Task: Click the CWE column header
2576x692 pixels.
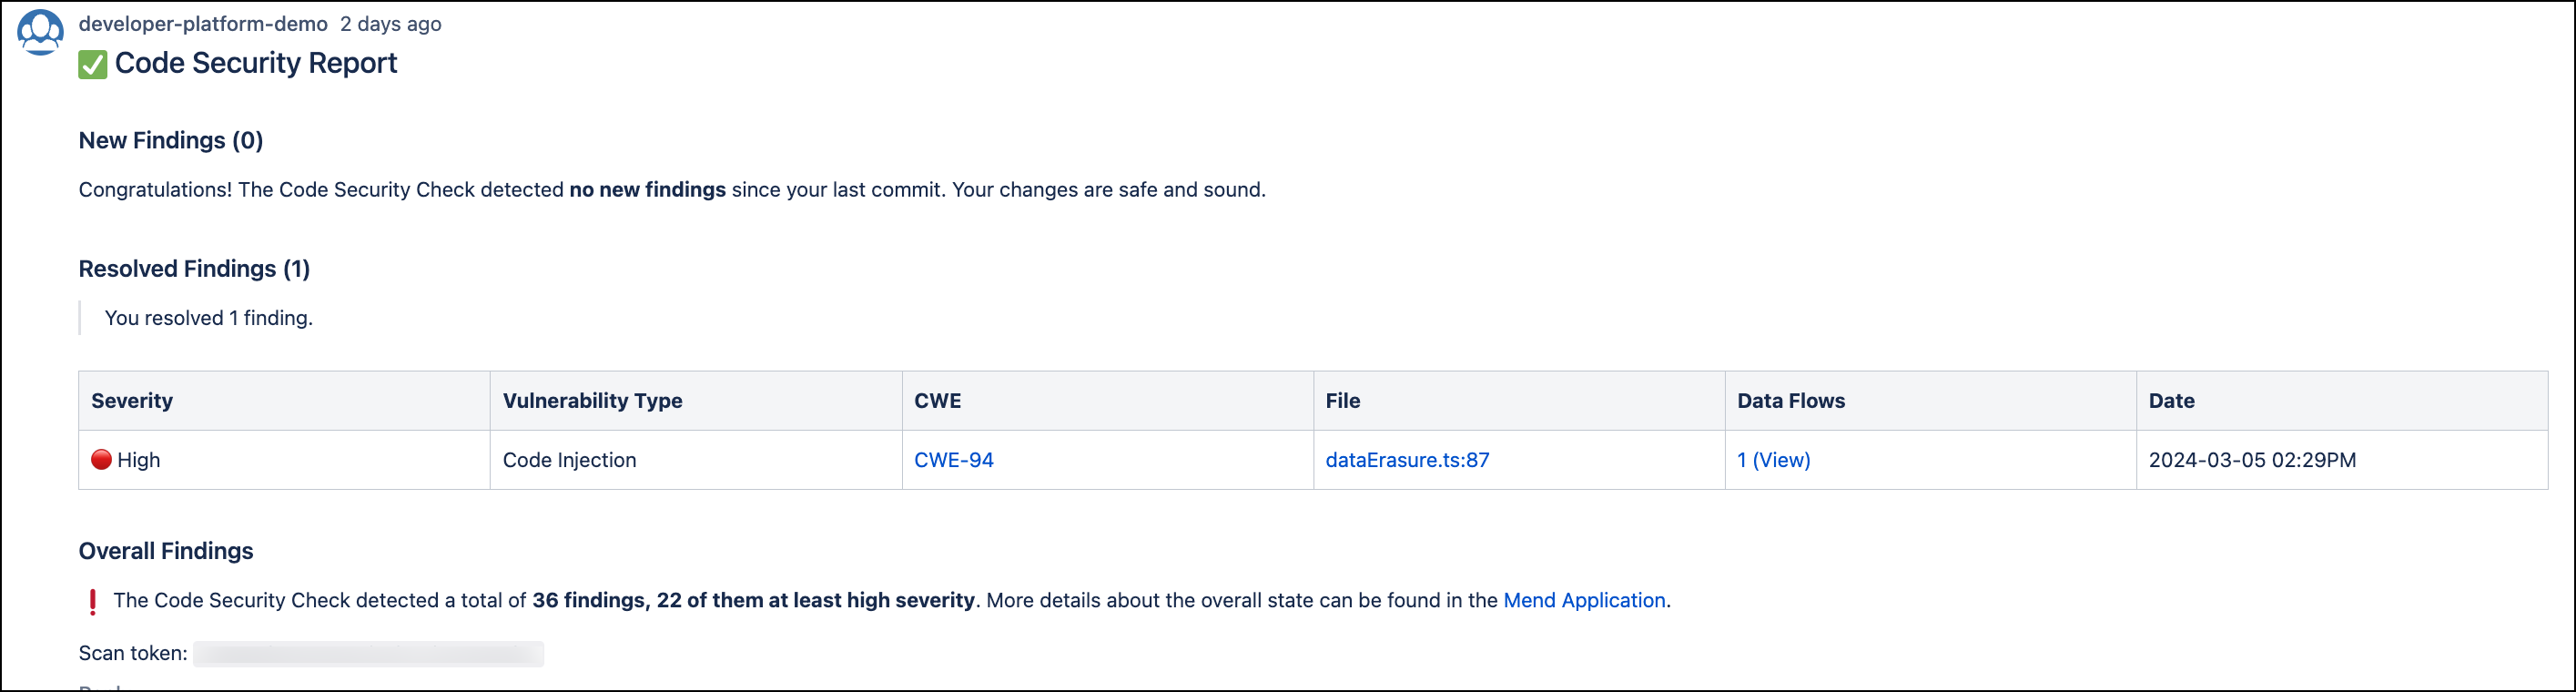Action: pos(937,401)
